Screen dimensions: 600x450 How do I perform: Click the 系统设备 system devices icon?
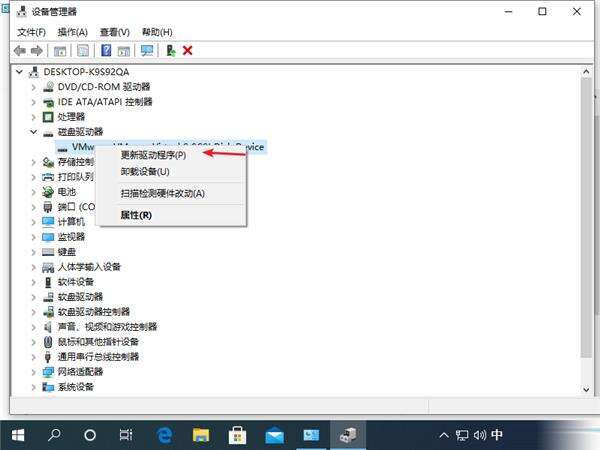[x=48, y=387]
